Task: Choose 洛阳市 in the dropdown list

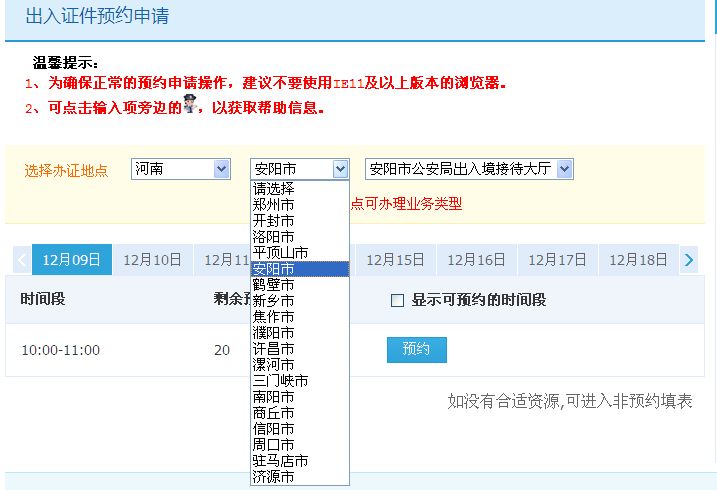Action: coord(273,237)
